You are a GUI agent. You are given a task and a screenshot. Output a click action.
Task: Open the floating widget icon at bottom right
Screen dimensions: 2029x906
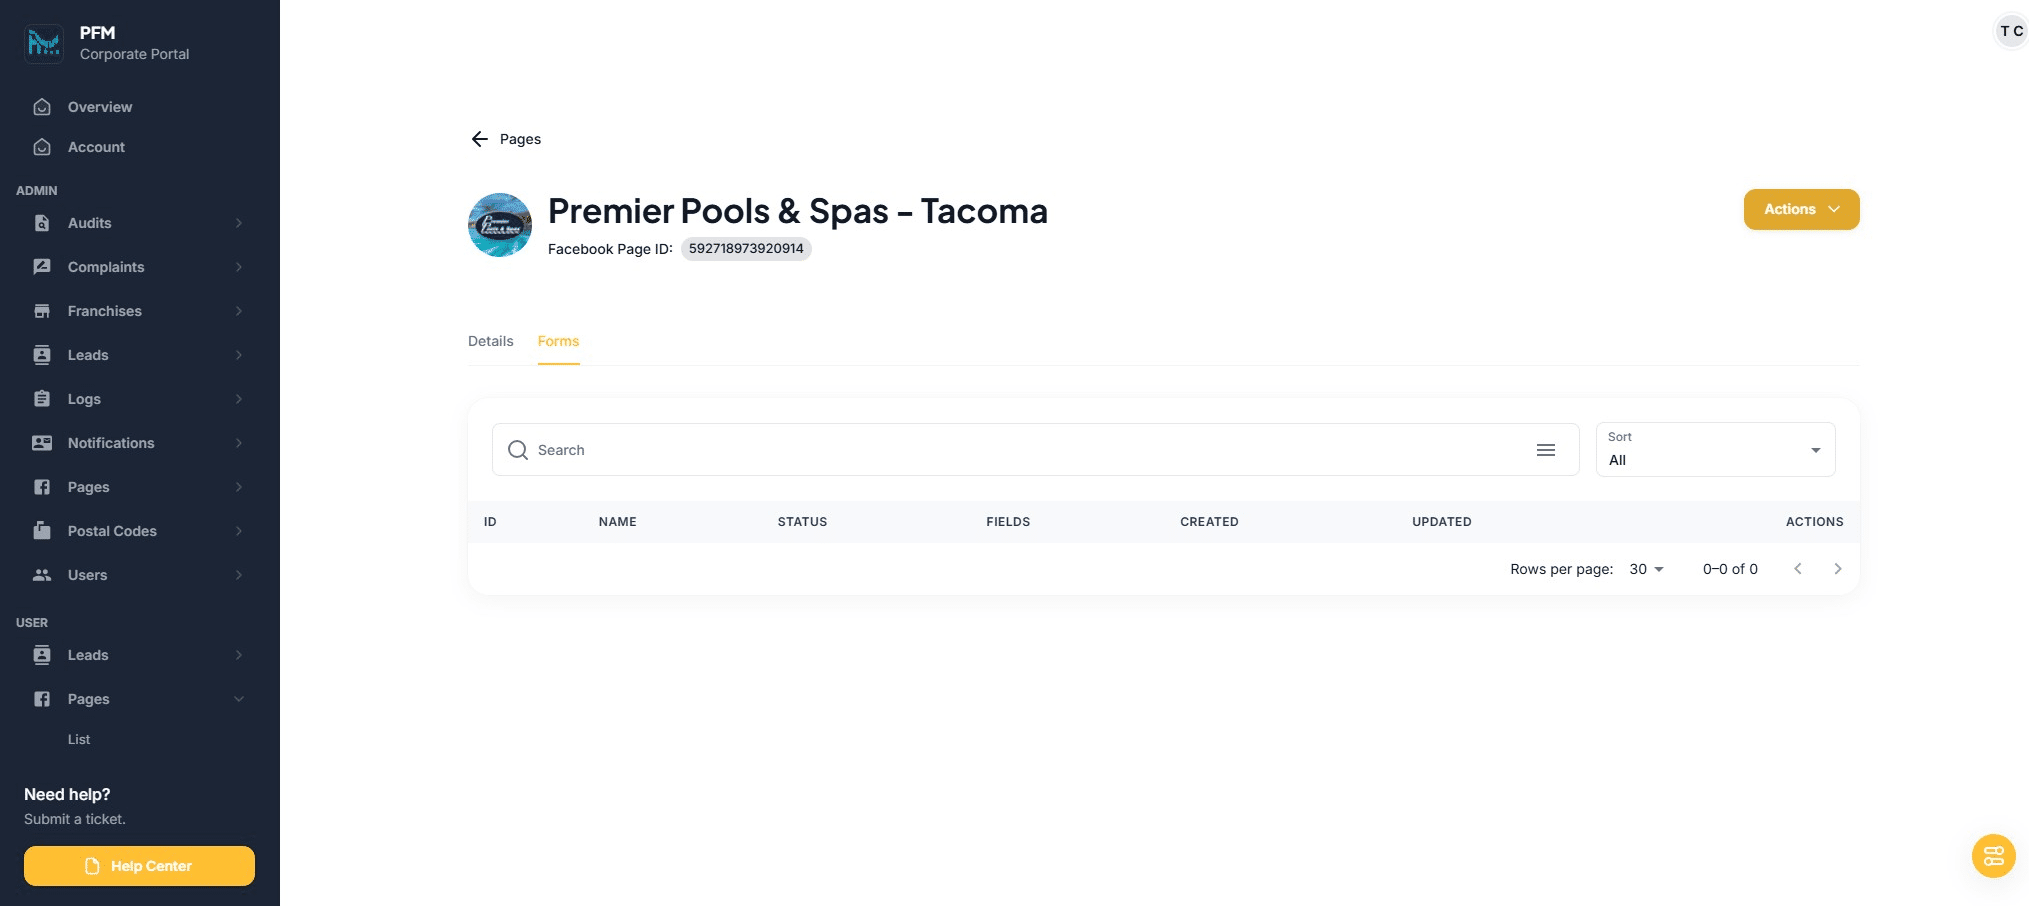[x=1993, y=856]
